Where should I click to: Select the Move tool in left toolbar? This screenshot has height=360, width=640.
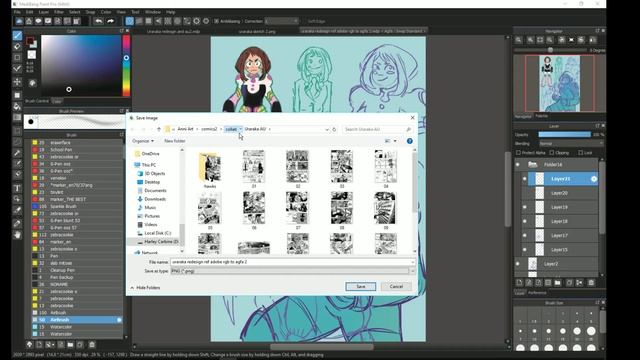click(17, 82)
